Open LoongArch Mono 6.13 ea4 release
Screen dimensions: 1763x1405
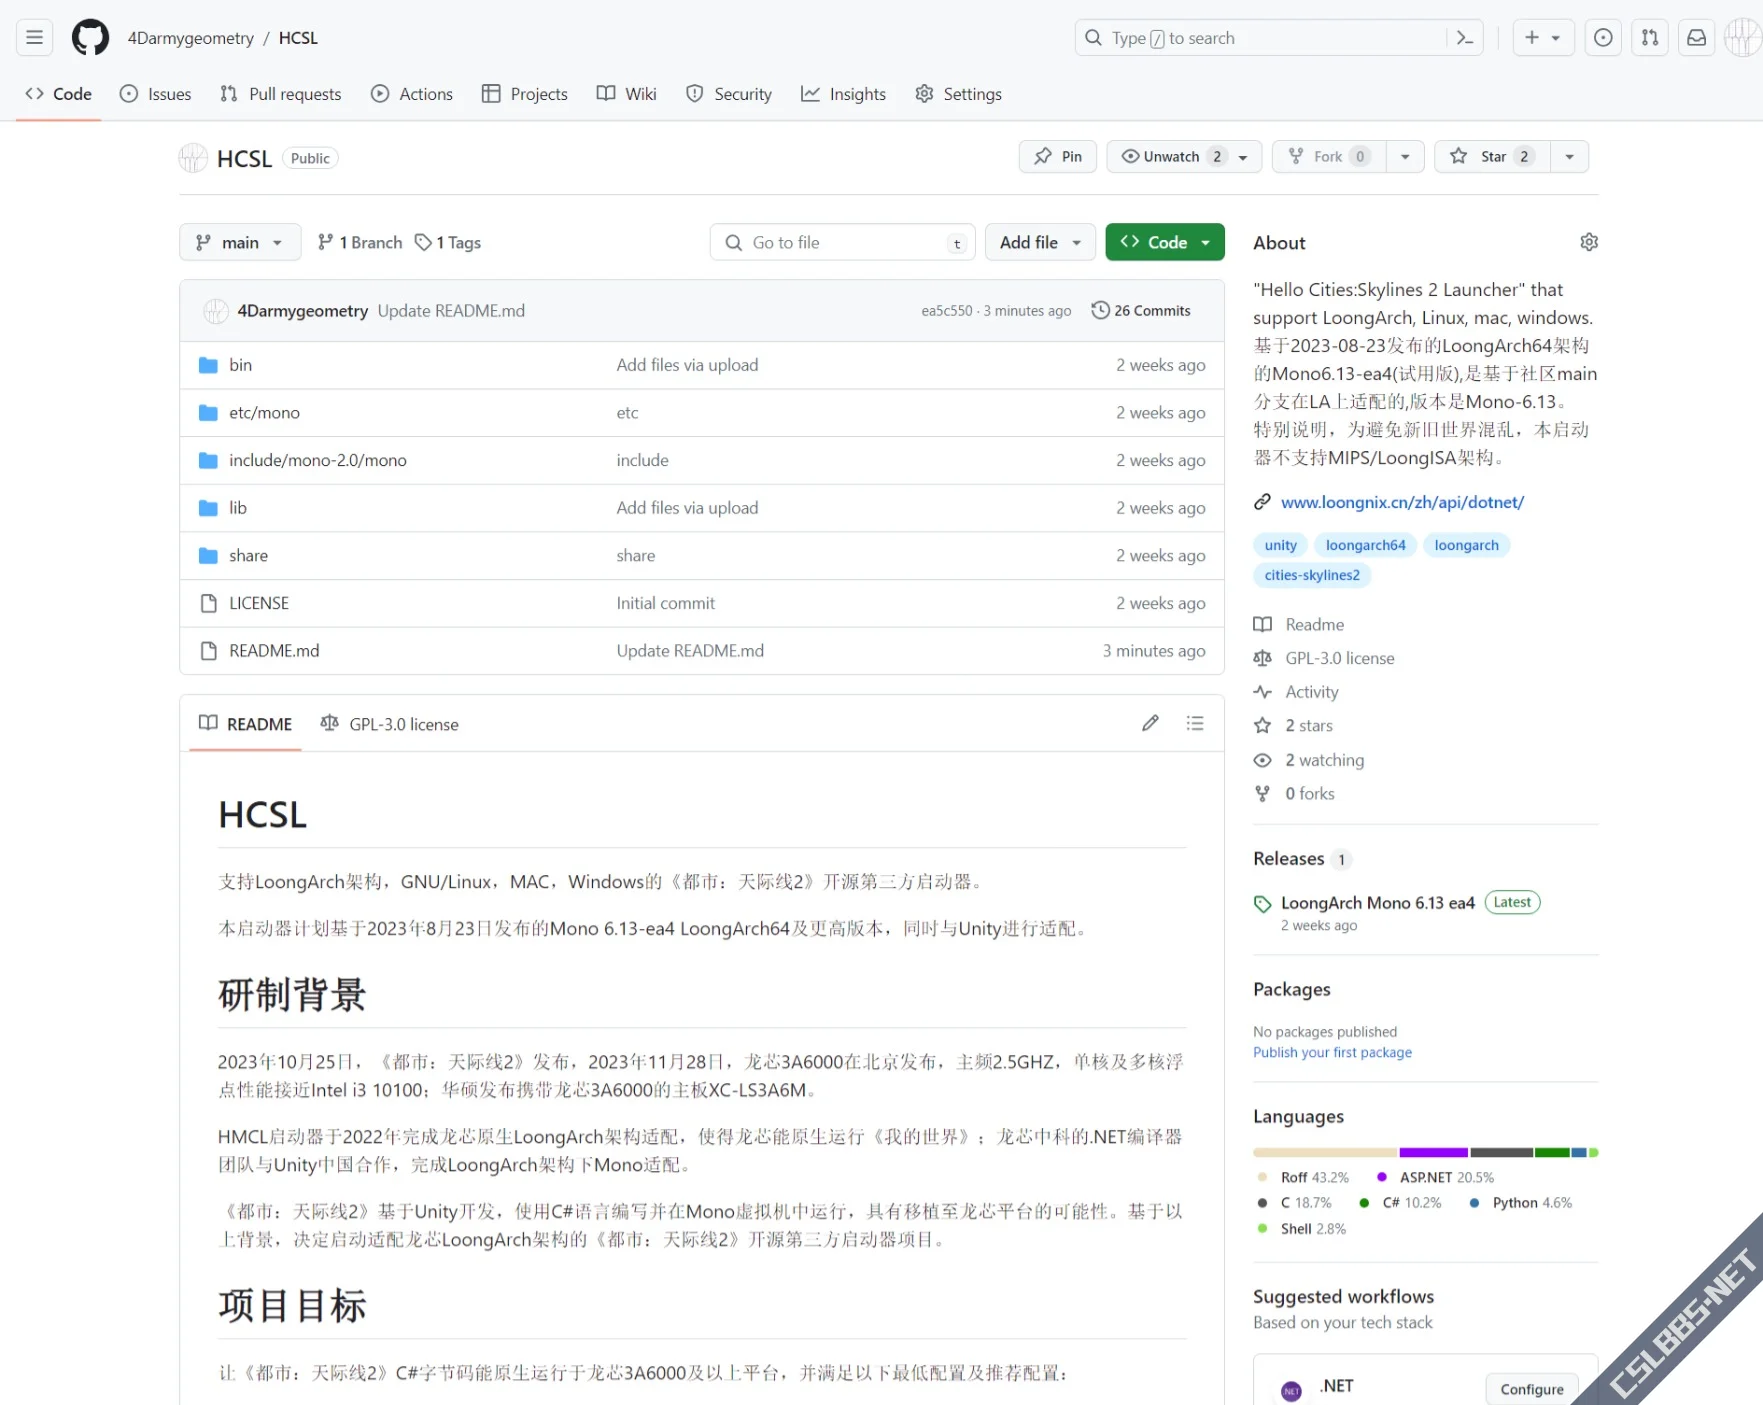pos(1377,903)
